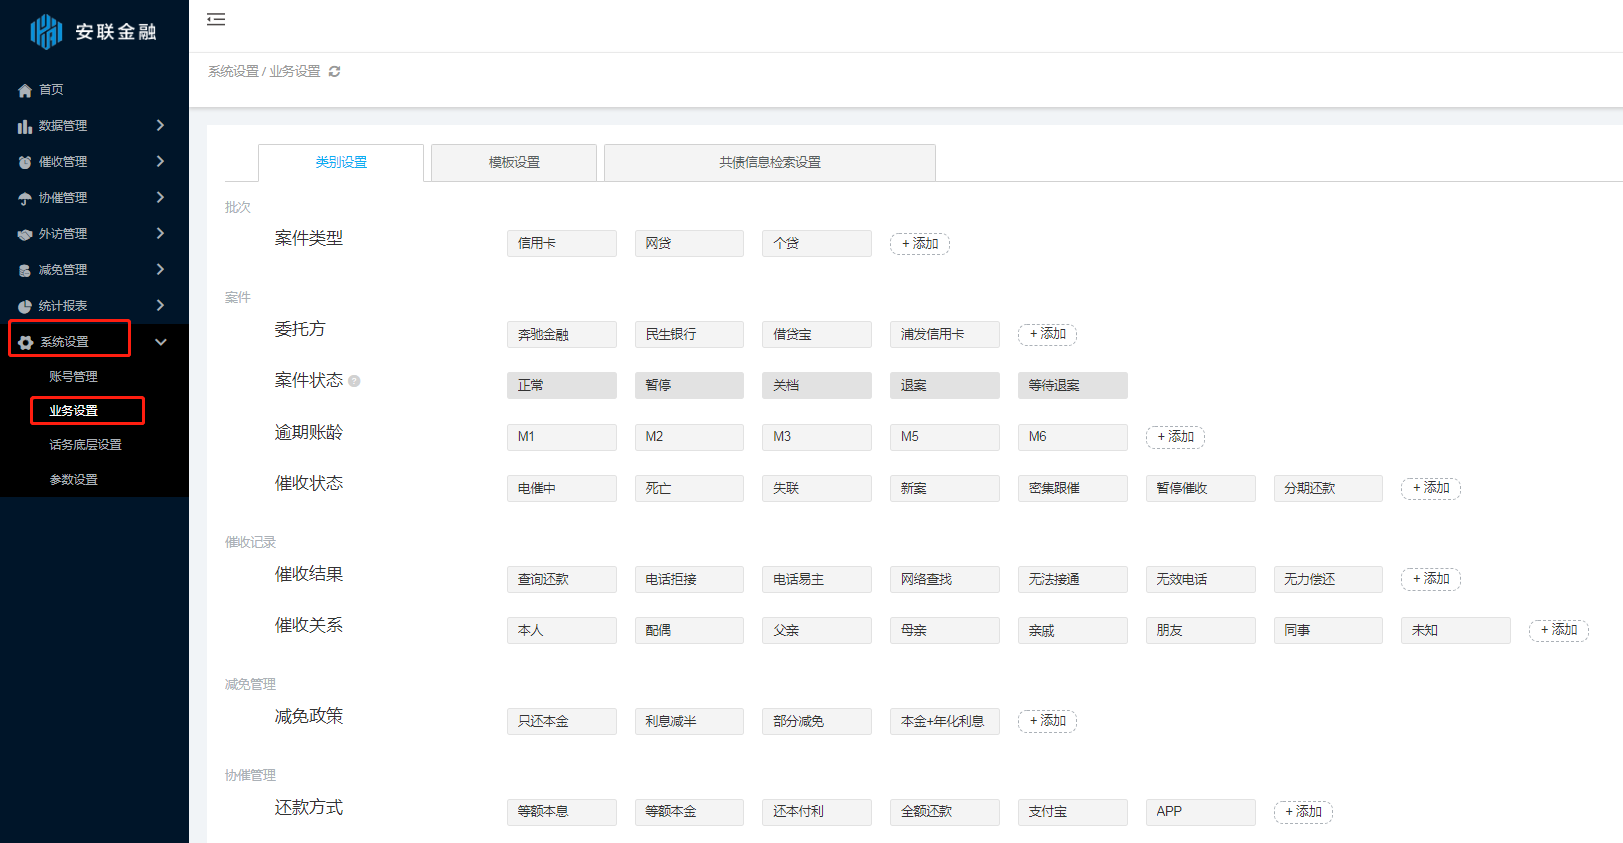
Task: Edit the 查询还款 collection result field
Action: [x=562, y=580]
